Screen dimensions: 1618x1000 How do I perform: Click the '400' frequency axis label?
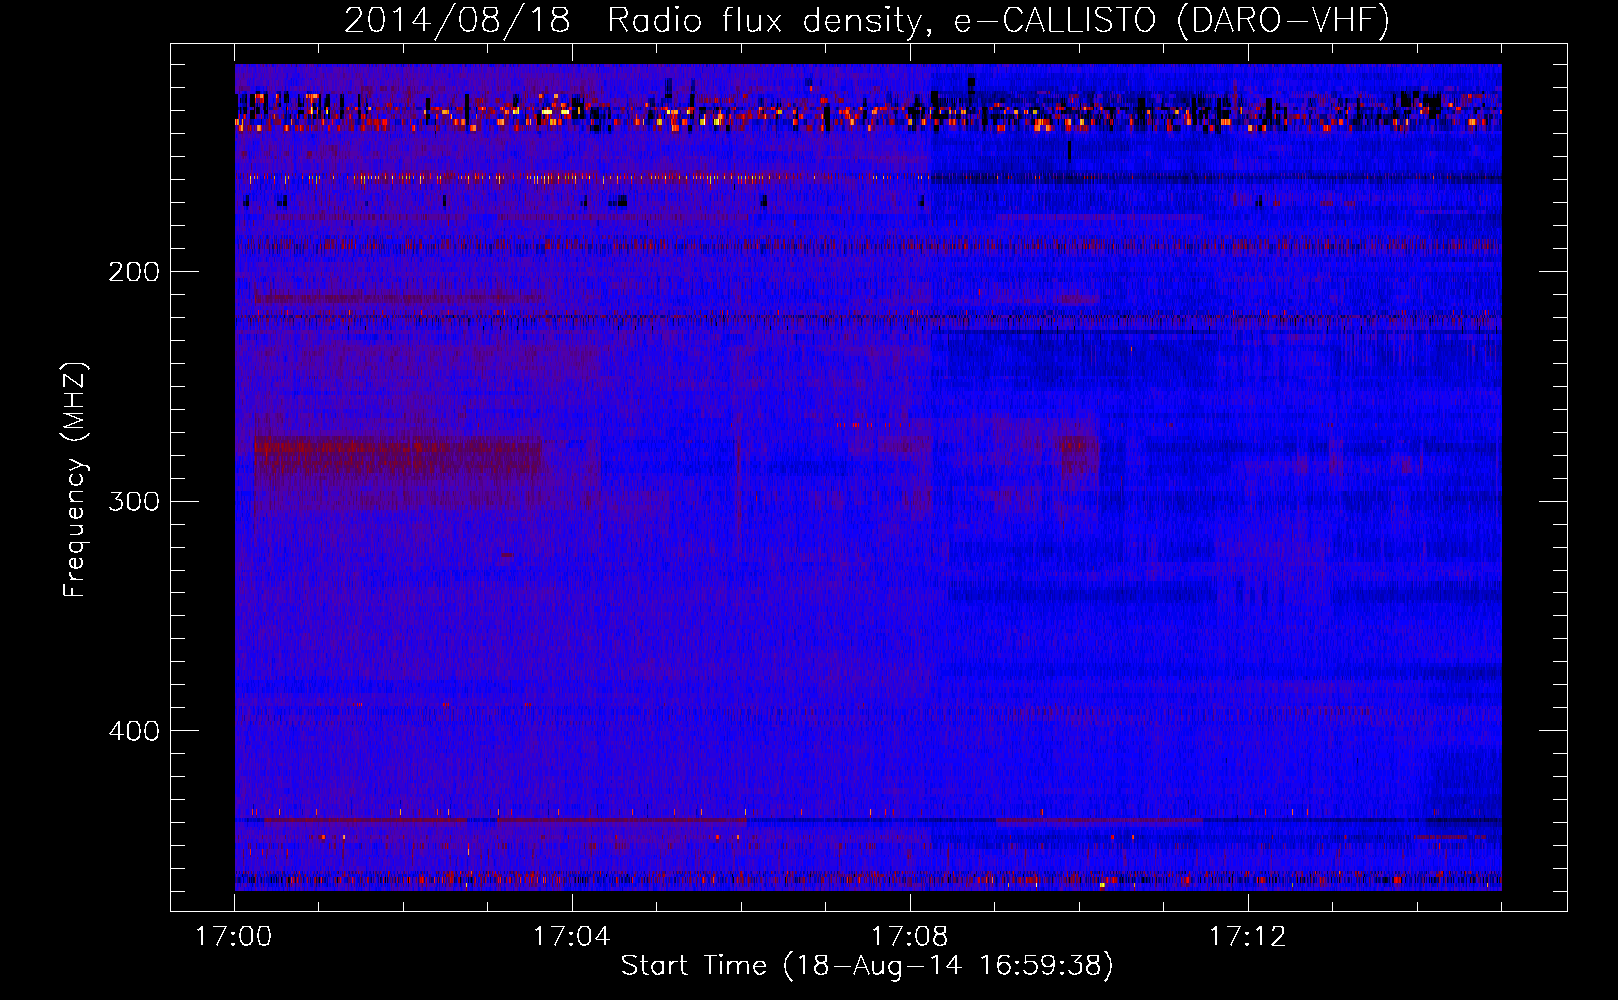click(134, 731)
